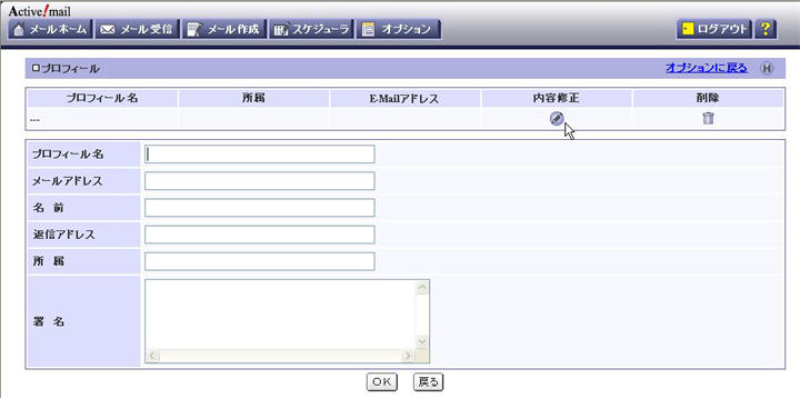Click the signature box scroll-left arrow
Viewport: 800px width, 398px height.
[153, 356]
